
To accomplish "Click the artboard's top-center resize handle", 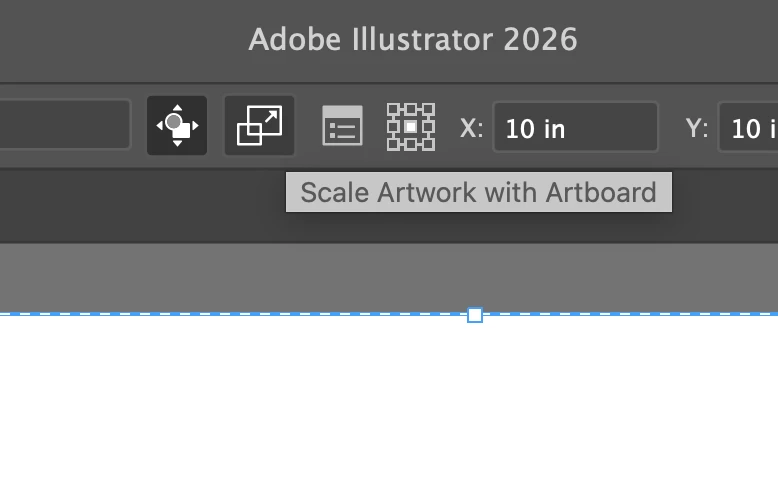I will click(x=475, y=315).
